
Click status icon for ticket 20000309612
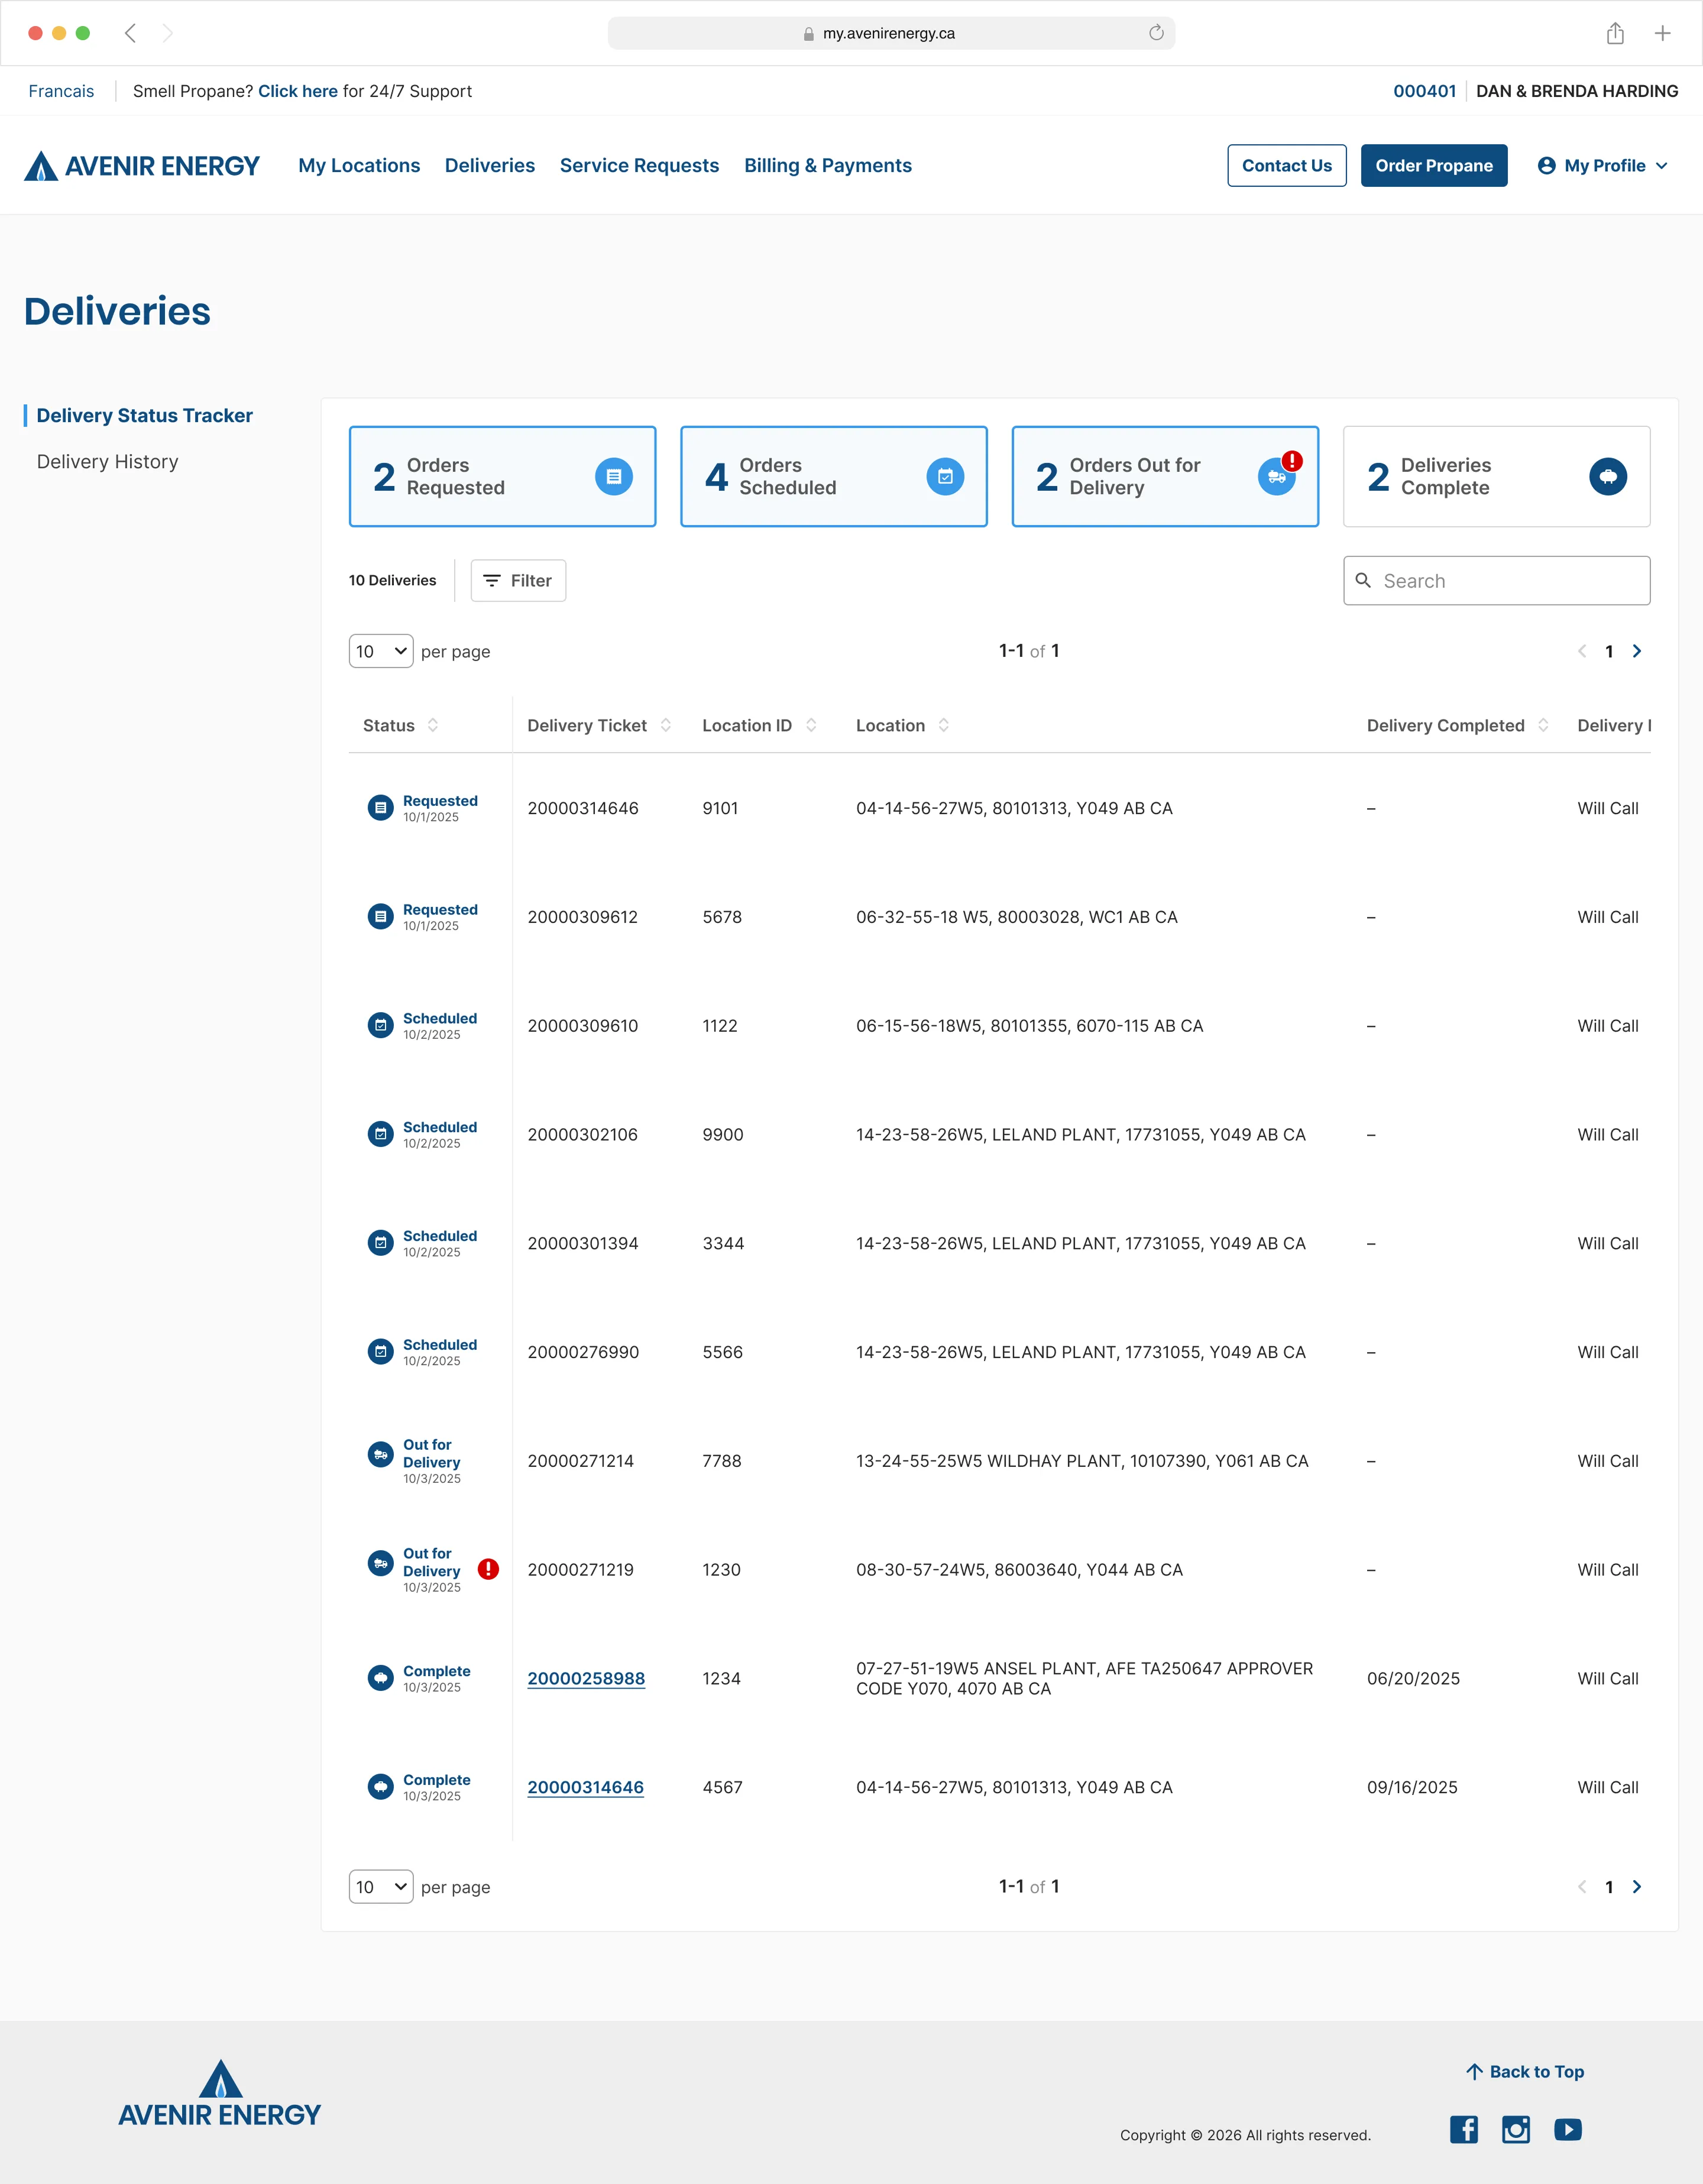381,917
